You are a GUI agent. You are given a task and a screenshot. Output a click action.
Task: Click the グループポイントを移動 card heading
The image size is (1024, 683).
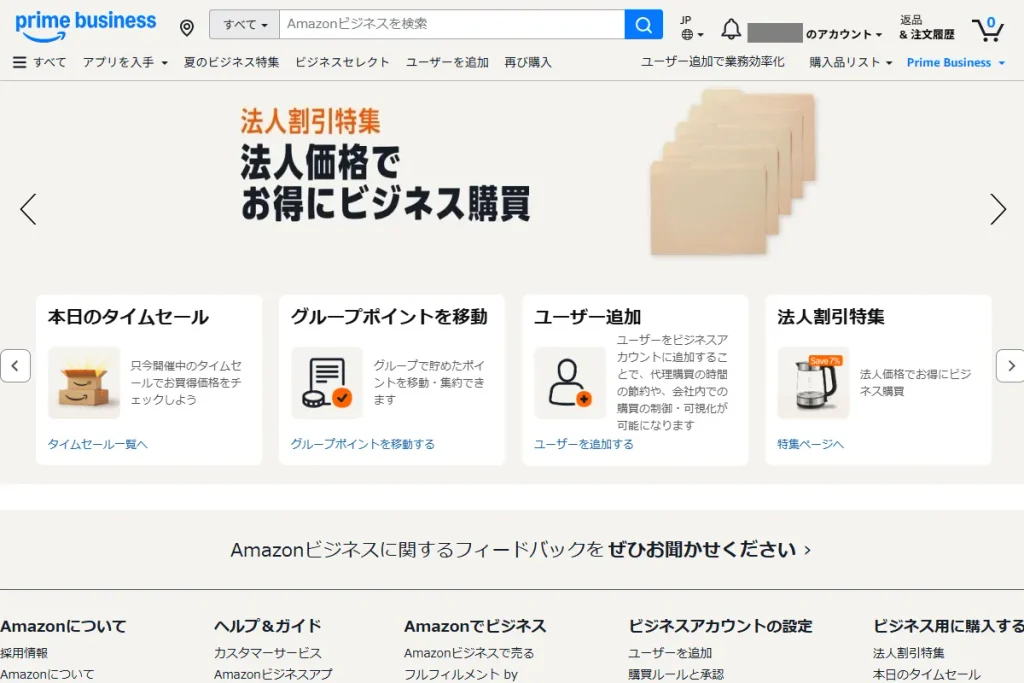(389, 317)
